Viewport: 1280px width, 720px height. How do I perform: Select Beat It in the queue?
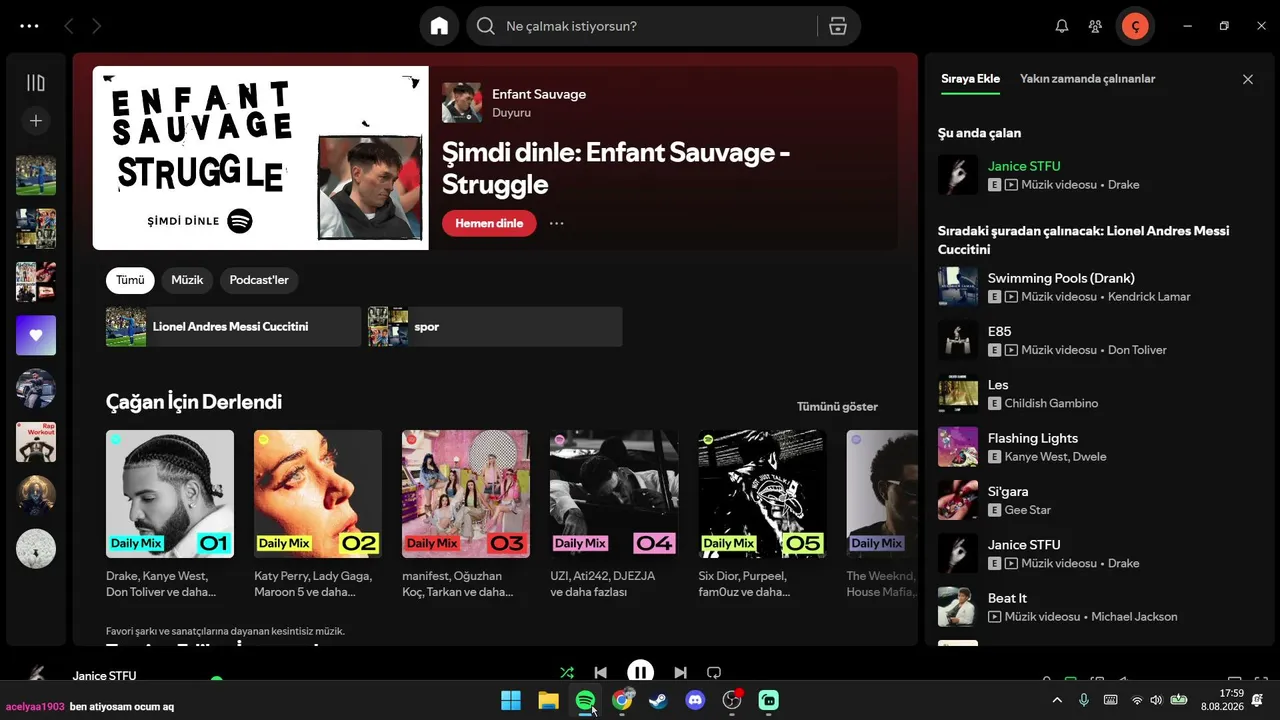[x=1007, y=598]
